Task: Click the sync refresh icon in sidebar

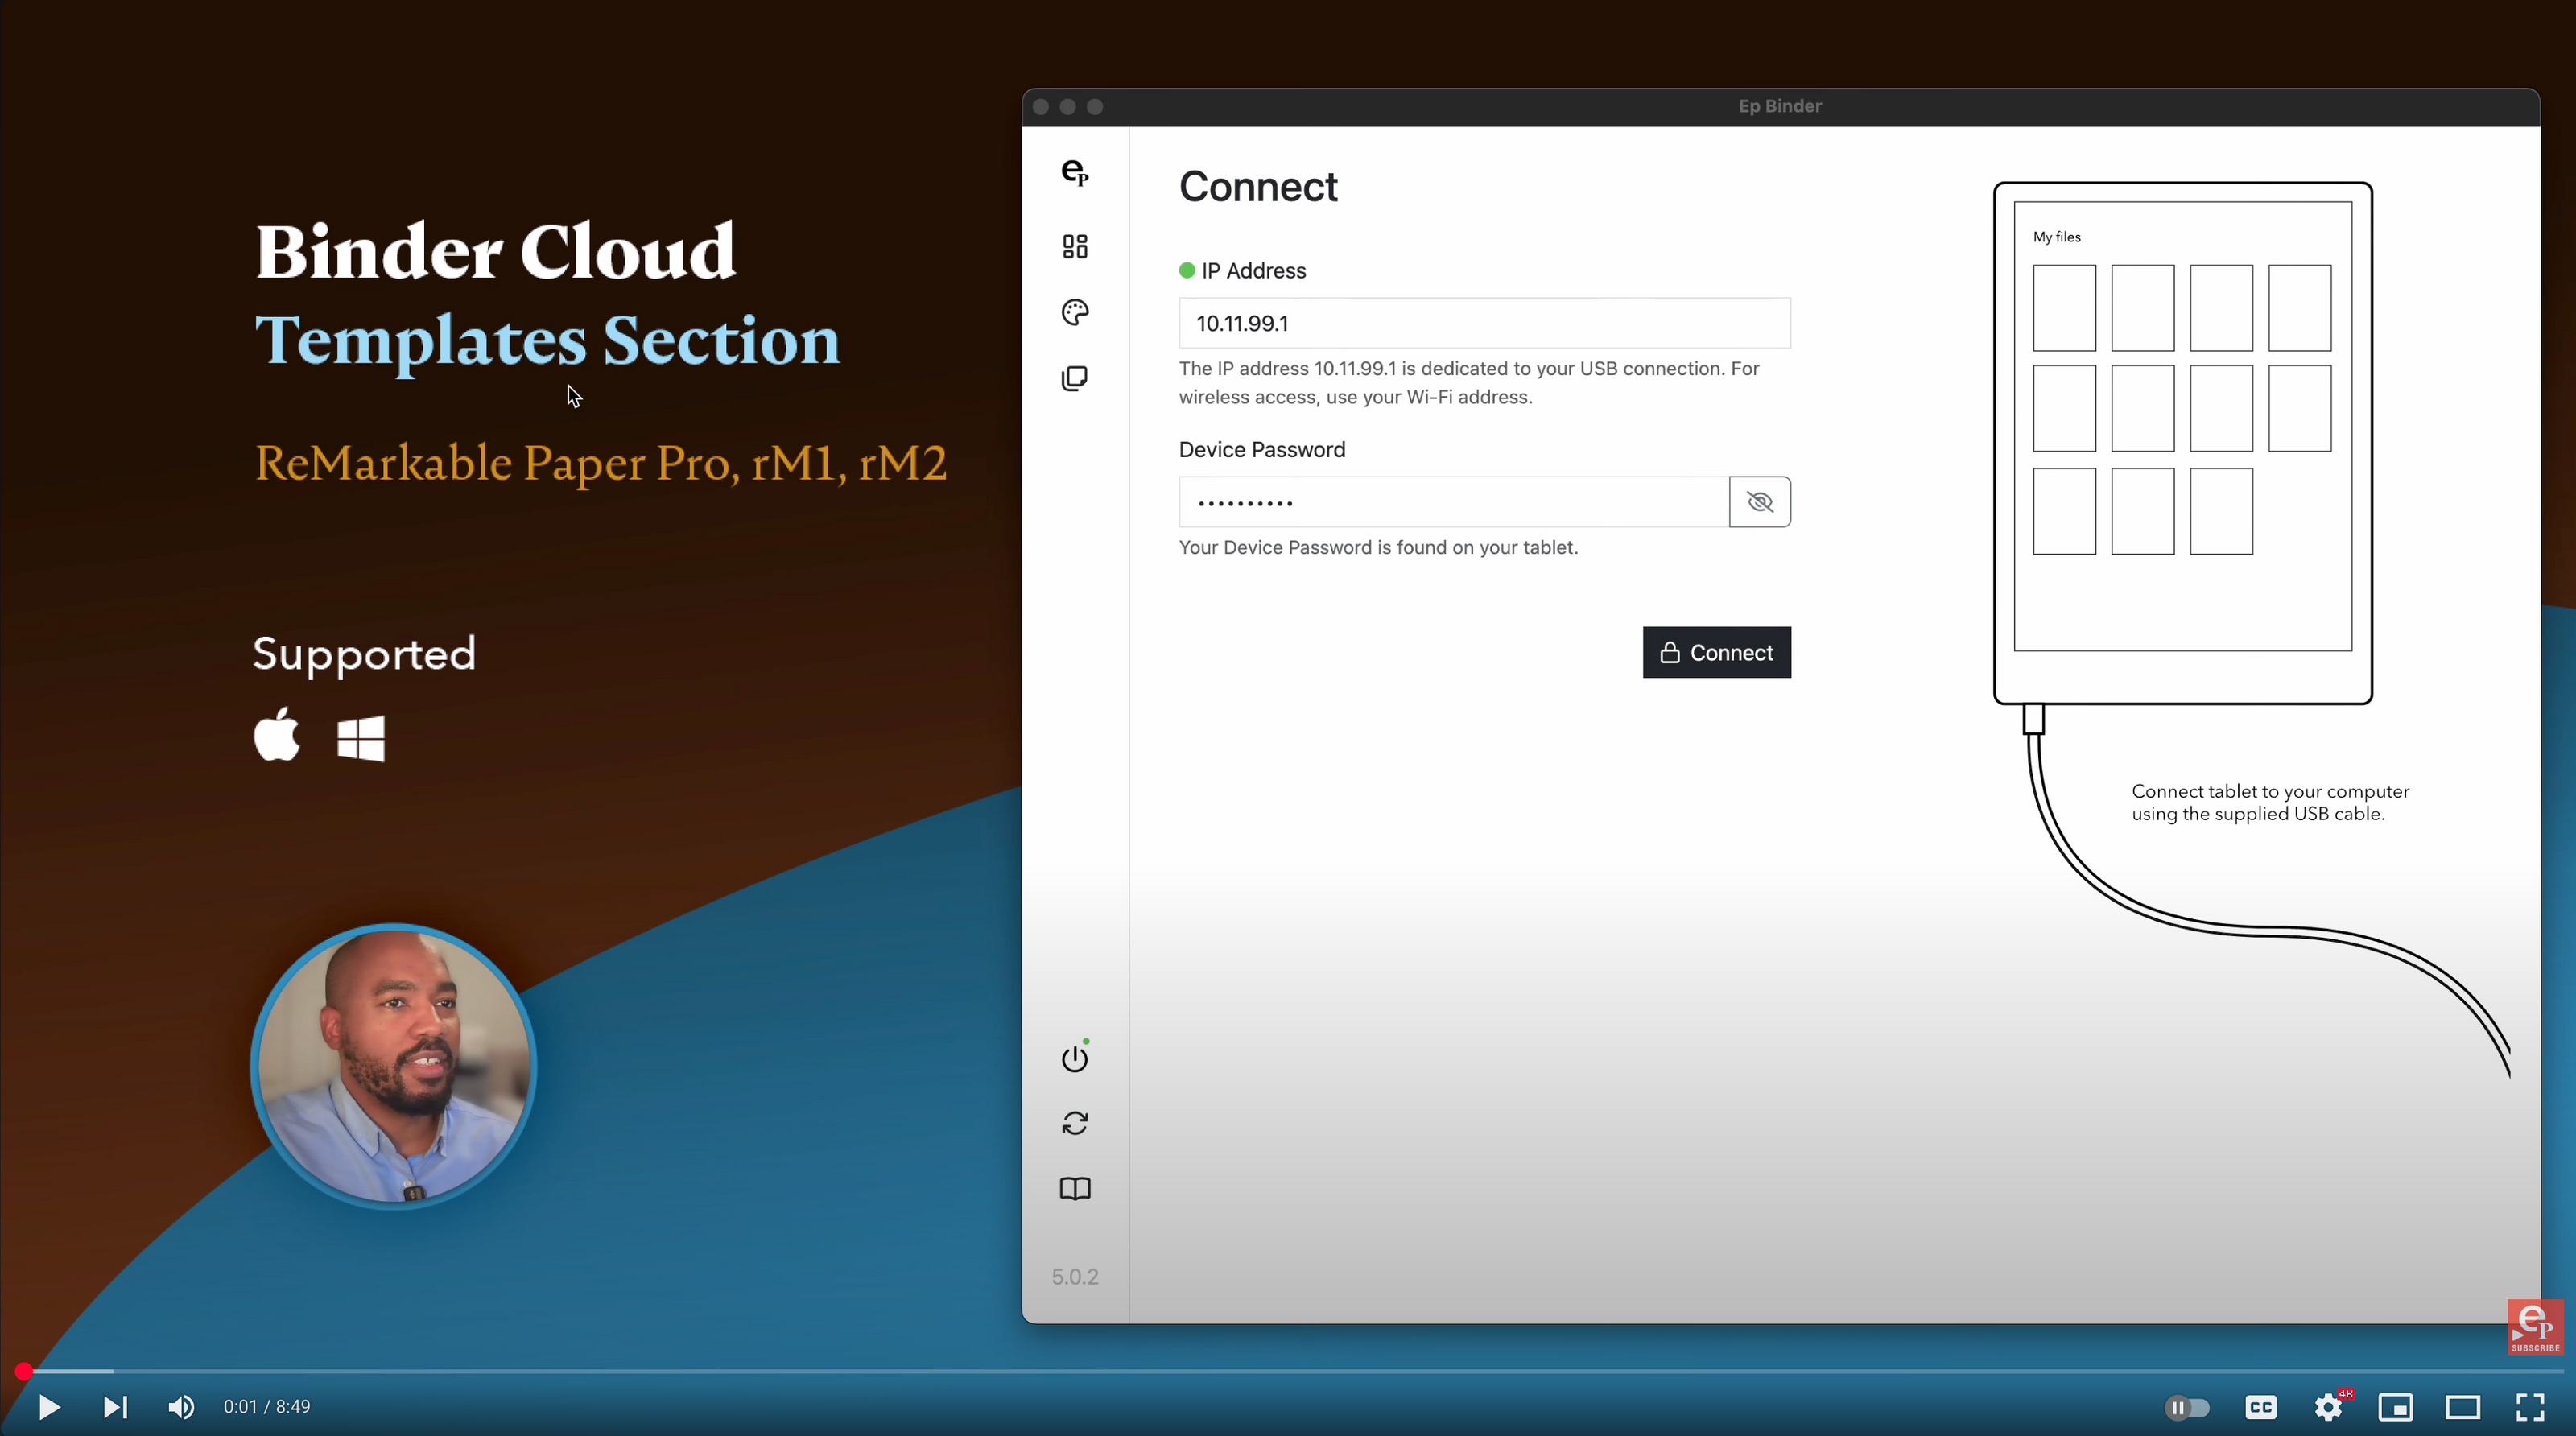Action: pos(1075,1123)
